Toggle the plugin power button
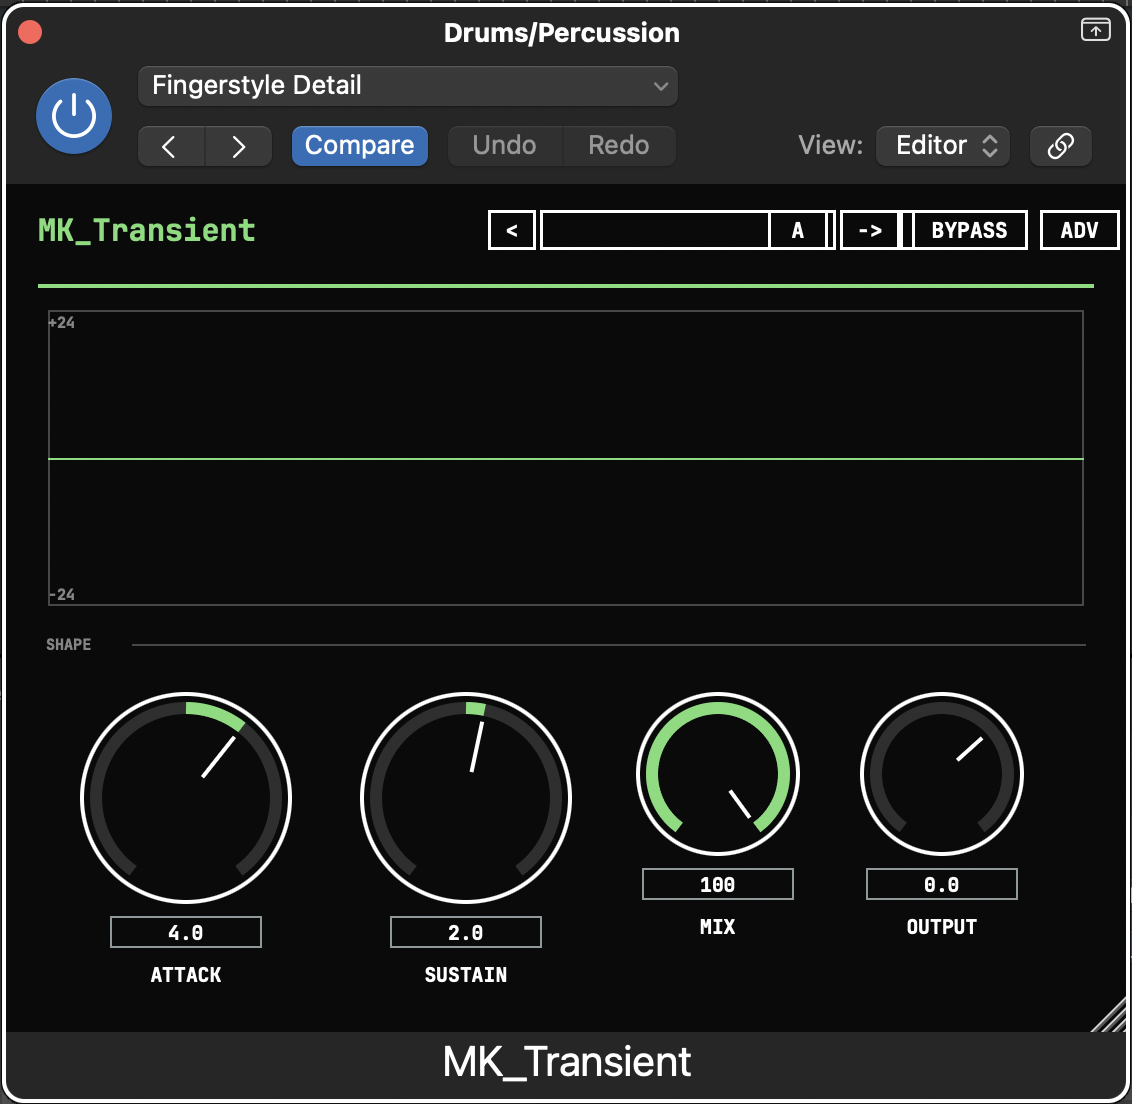The height and width of the screenshot is (1104, 1132). (x=74, y=116)
